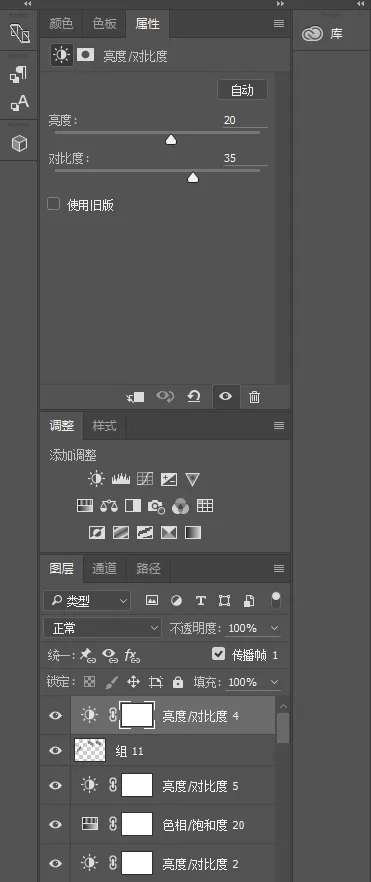
Task: Expand the 不透明度 opacity dropdown arrow
Action: click(274, 628)
